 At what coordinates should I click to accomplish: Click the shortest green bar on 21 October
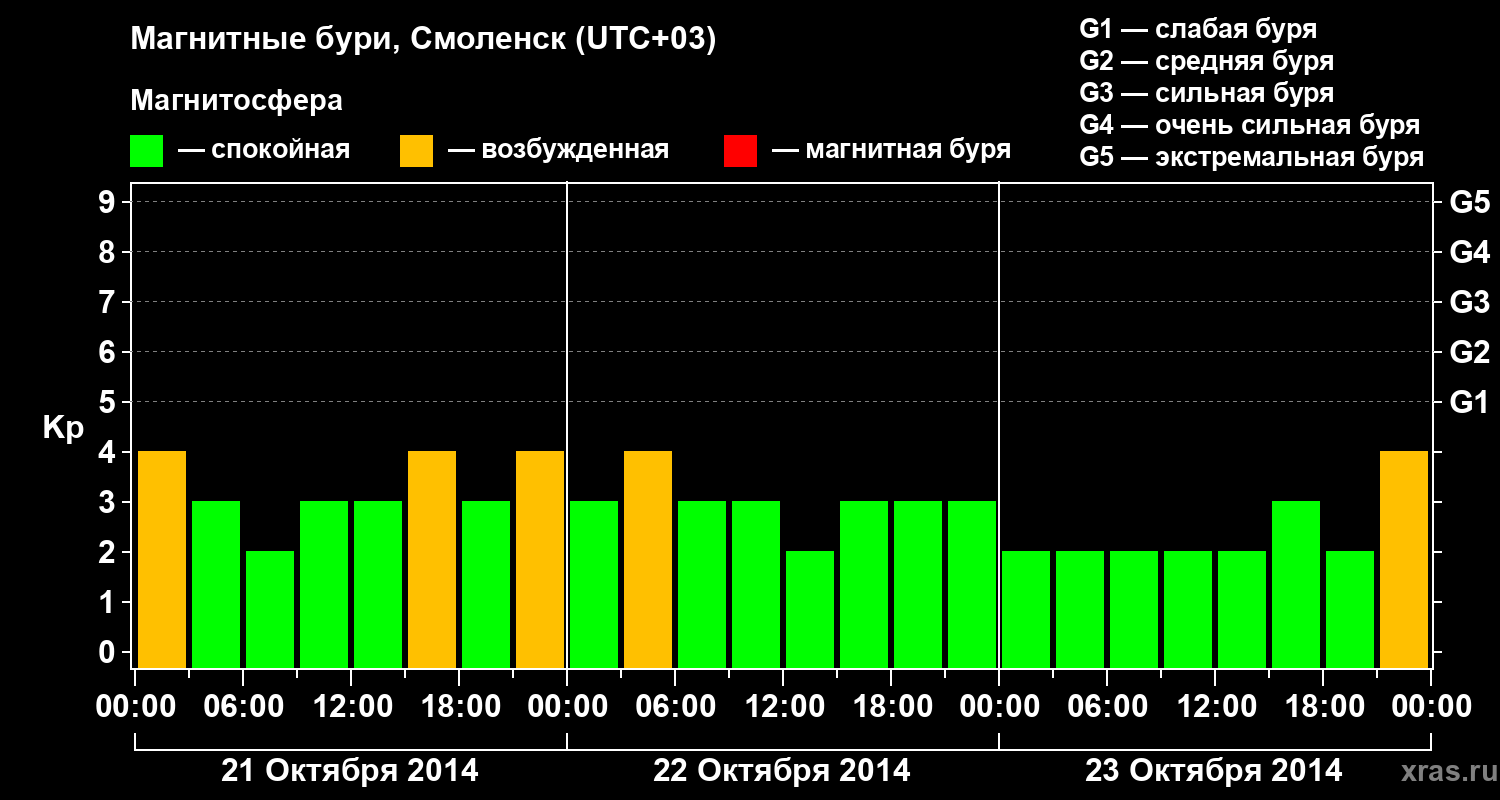point(270,609)
